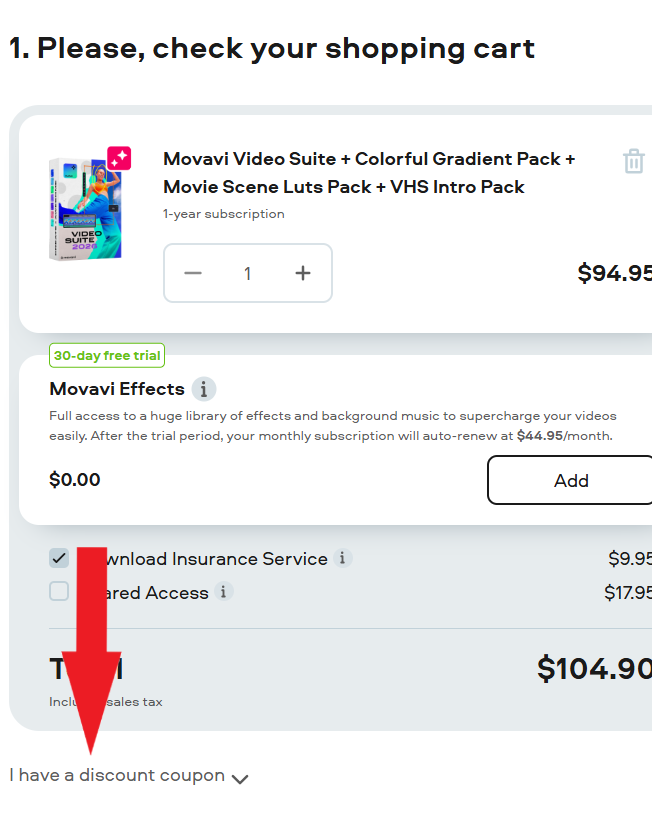The width and height of the screenshot is (652, 816).
Task: Select the 30-day free trial badge
Action: pyautogui.click(x=106, y=355)
